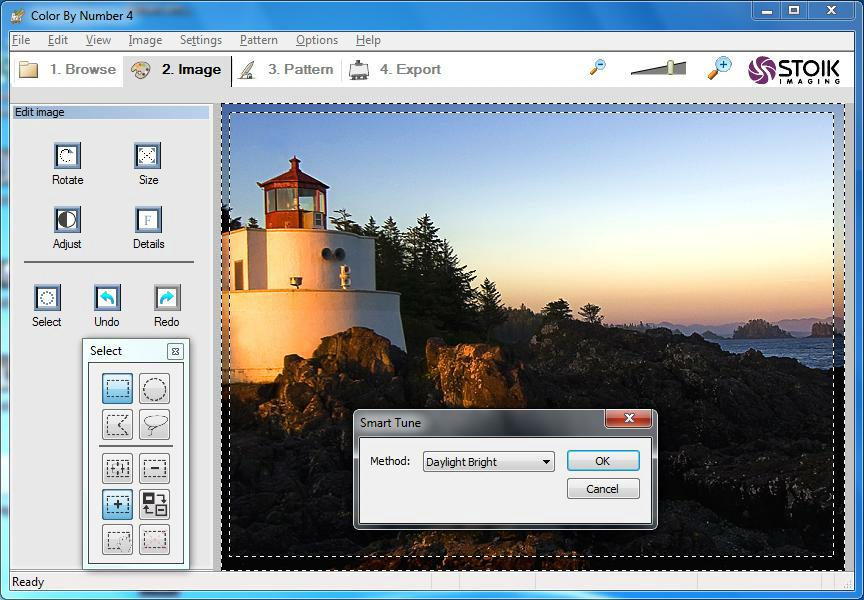Open the Settings menu
This screenshot has height=600, width=864.
200,40
